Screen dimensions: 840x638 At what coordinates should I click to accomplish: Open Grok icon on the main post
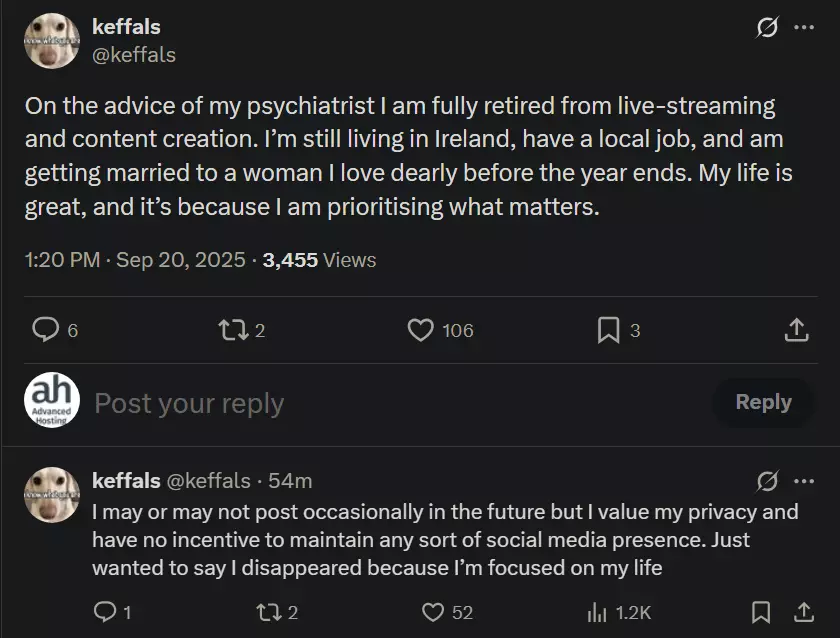[767, 28]
